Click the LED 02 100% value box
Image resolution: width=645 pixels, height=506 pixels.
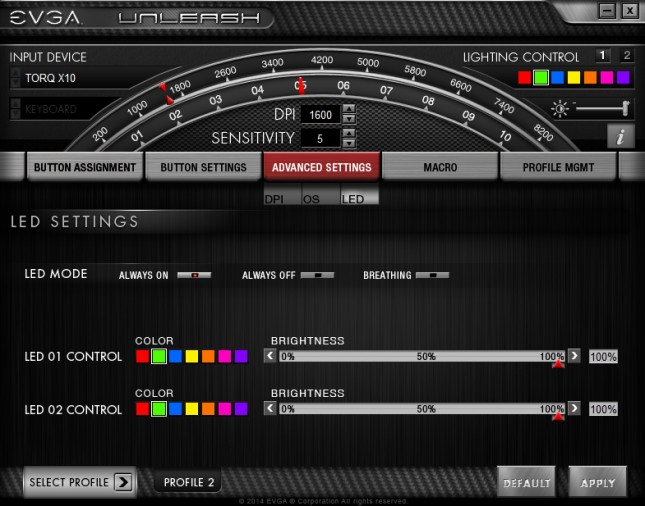(603, 409)
